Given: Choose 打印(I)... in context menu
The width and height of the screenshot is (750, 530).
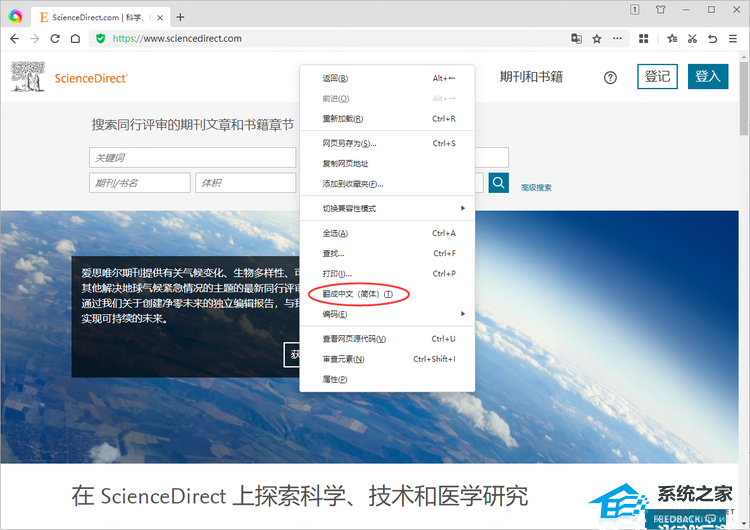Looking at the screenshot, I should pyautogui.click(x=387, y=274).
